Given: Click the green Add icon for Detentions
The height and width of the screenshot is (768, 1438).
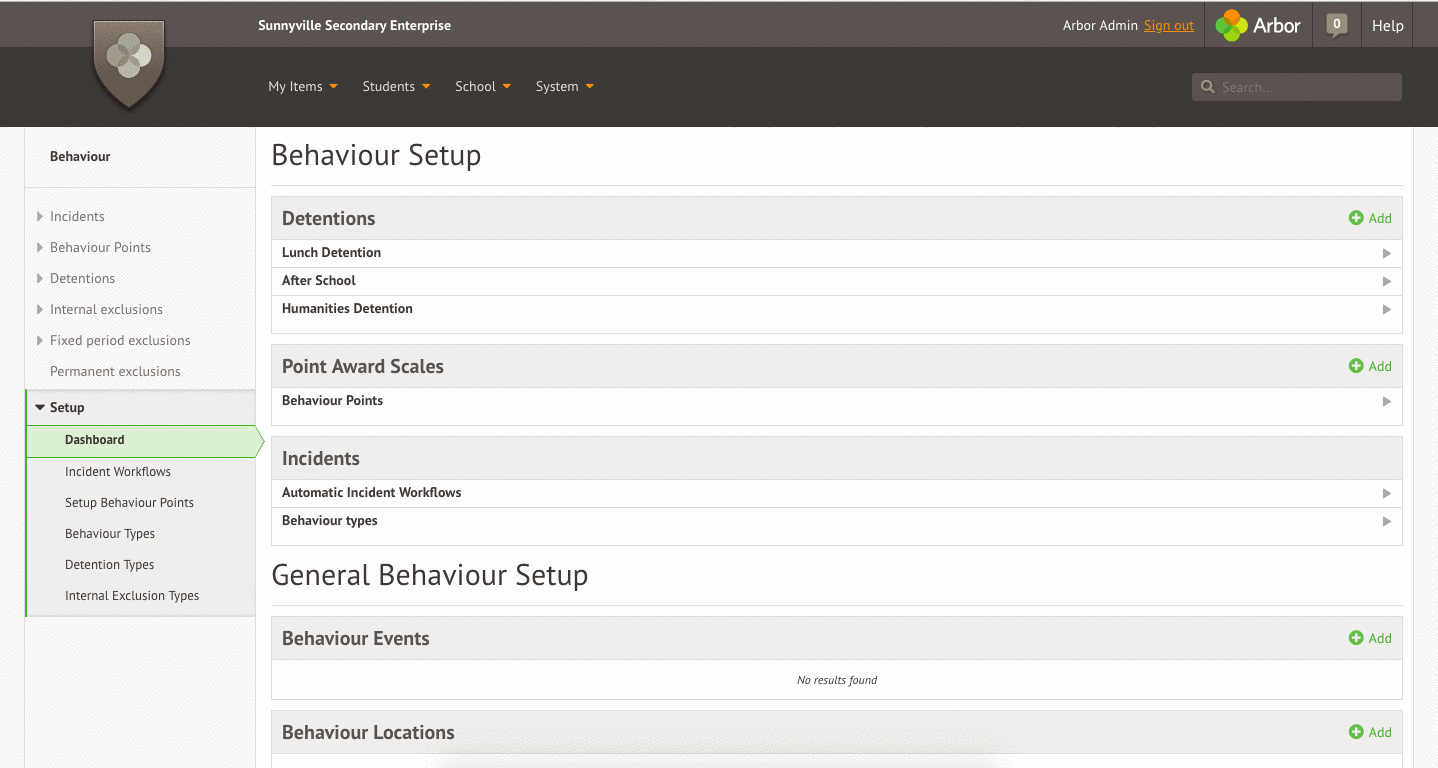Looking at the screenshot, I should 1356,218.
